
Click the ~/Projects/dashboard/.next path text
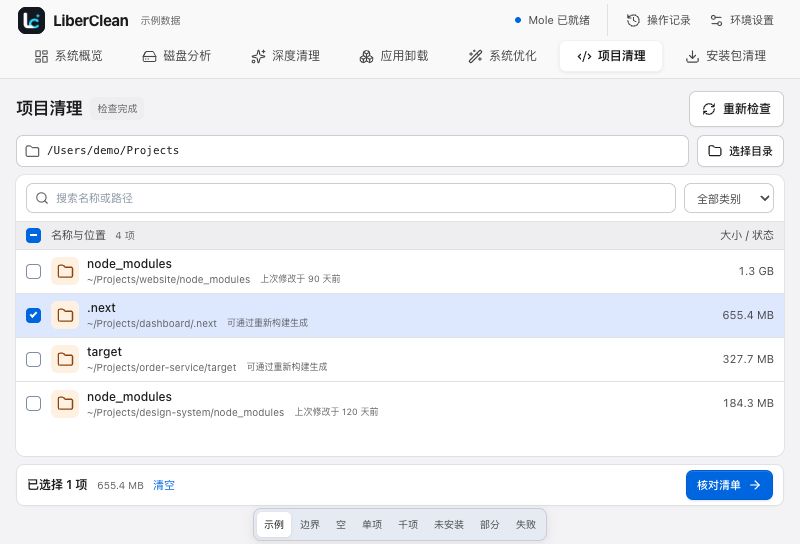(152, 324)
